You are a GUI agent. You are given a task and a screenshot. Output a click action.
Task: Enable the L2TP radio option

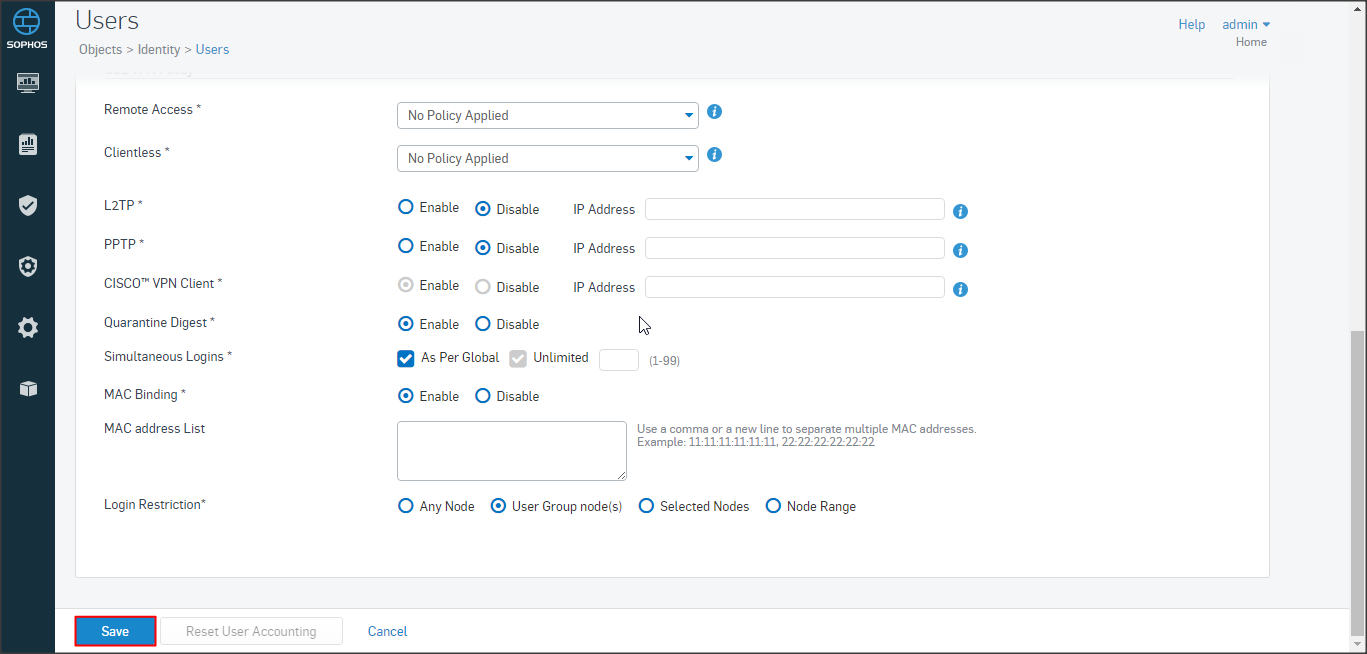point(405,208)
